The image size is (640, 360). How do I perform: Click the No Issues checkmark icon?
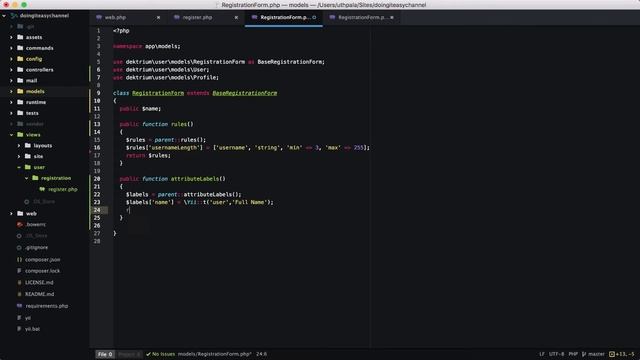coord(148,354)
